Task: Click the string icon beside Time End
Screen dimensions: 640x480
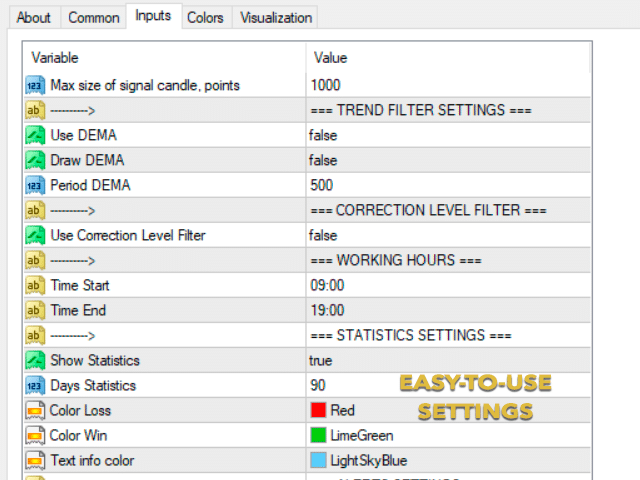Action: (x=35, y=310)
